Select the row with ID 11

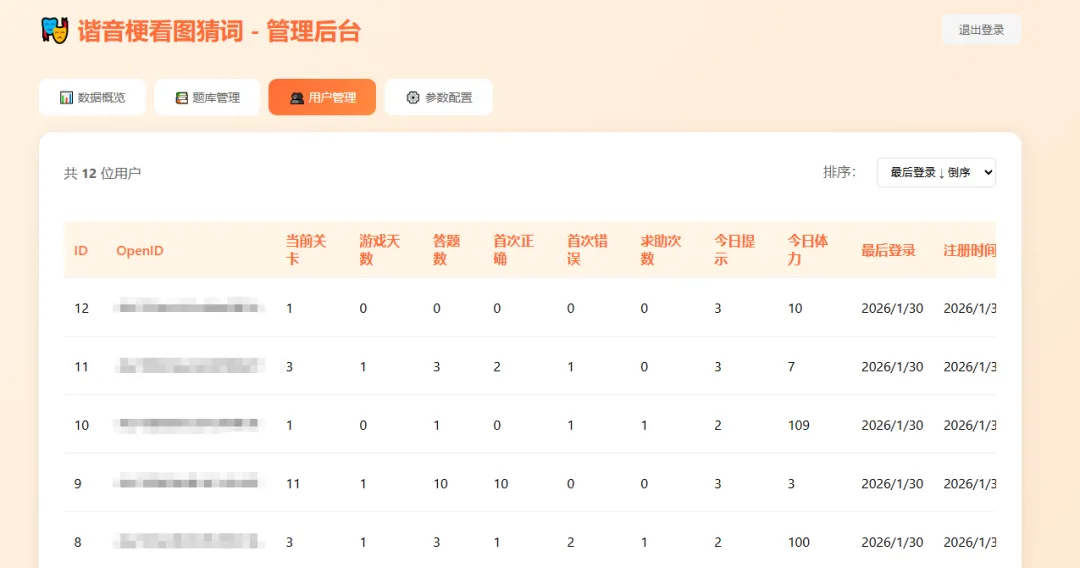pyautogui.click(x=530, y=366)
